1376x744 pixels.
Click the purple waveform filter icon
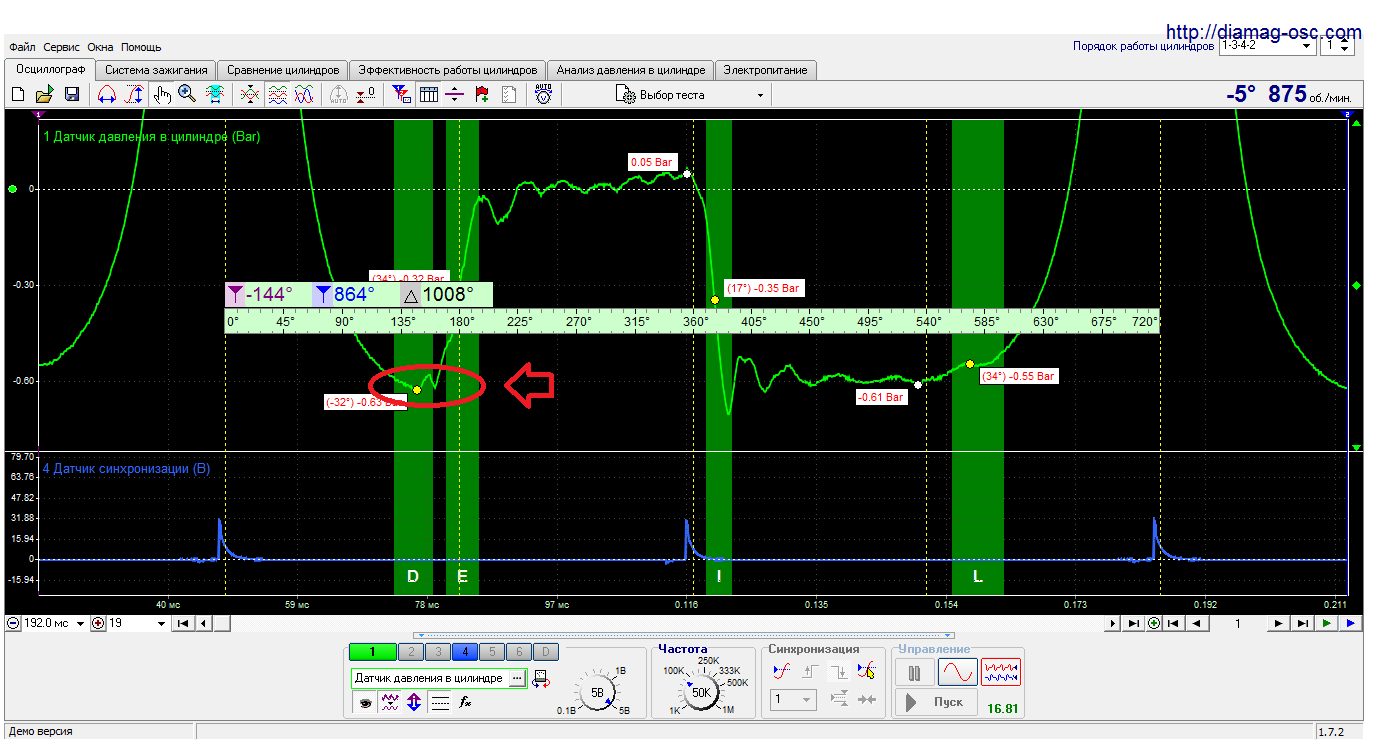pyautogui.click(x=388, y=702)
